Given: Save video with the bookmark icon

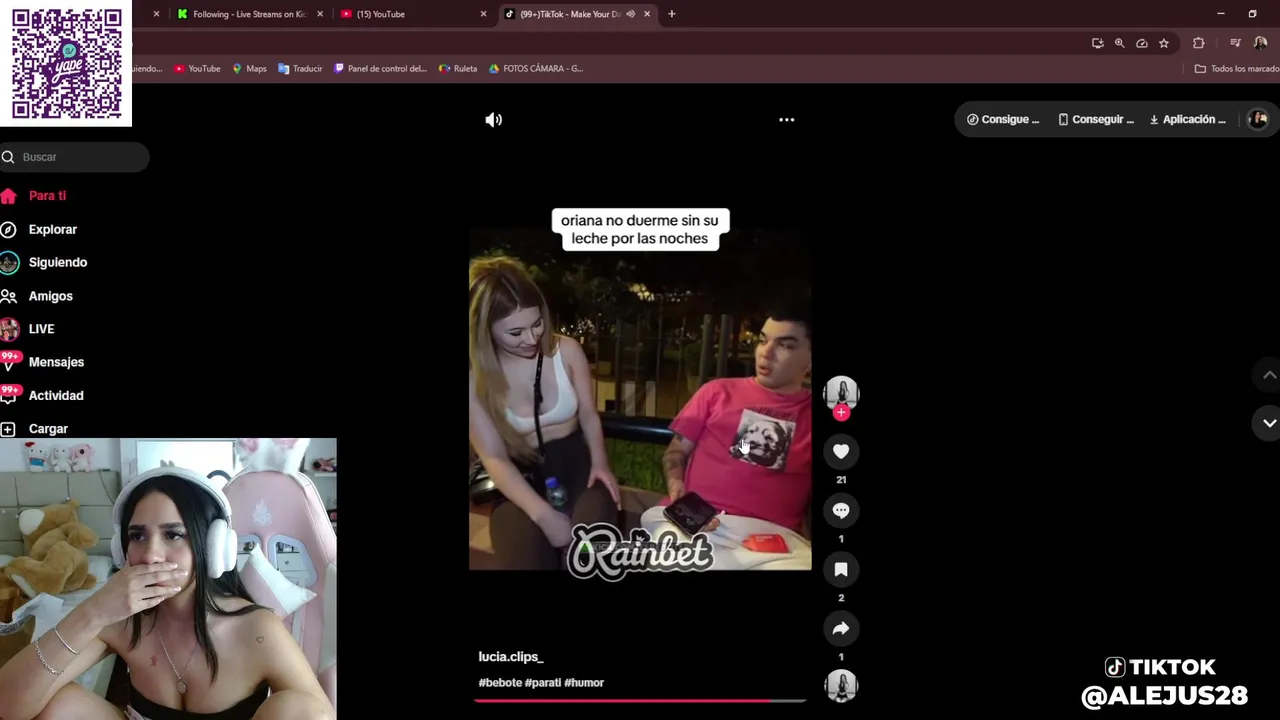Looking at the screenshot, I should (841, 570).
